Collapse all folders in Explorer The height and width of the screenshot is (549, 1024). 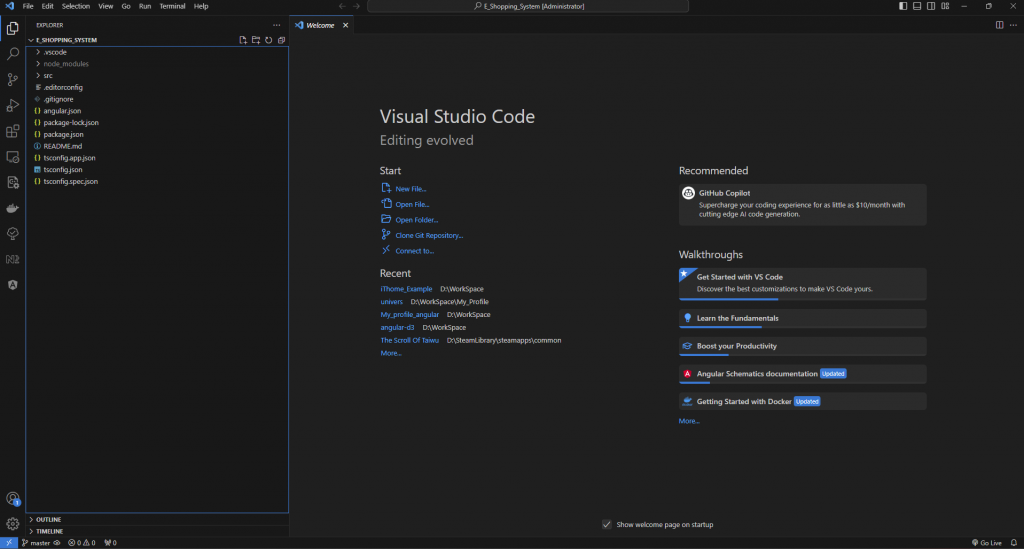281,40
